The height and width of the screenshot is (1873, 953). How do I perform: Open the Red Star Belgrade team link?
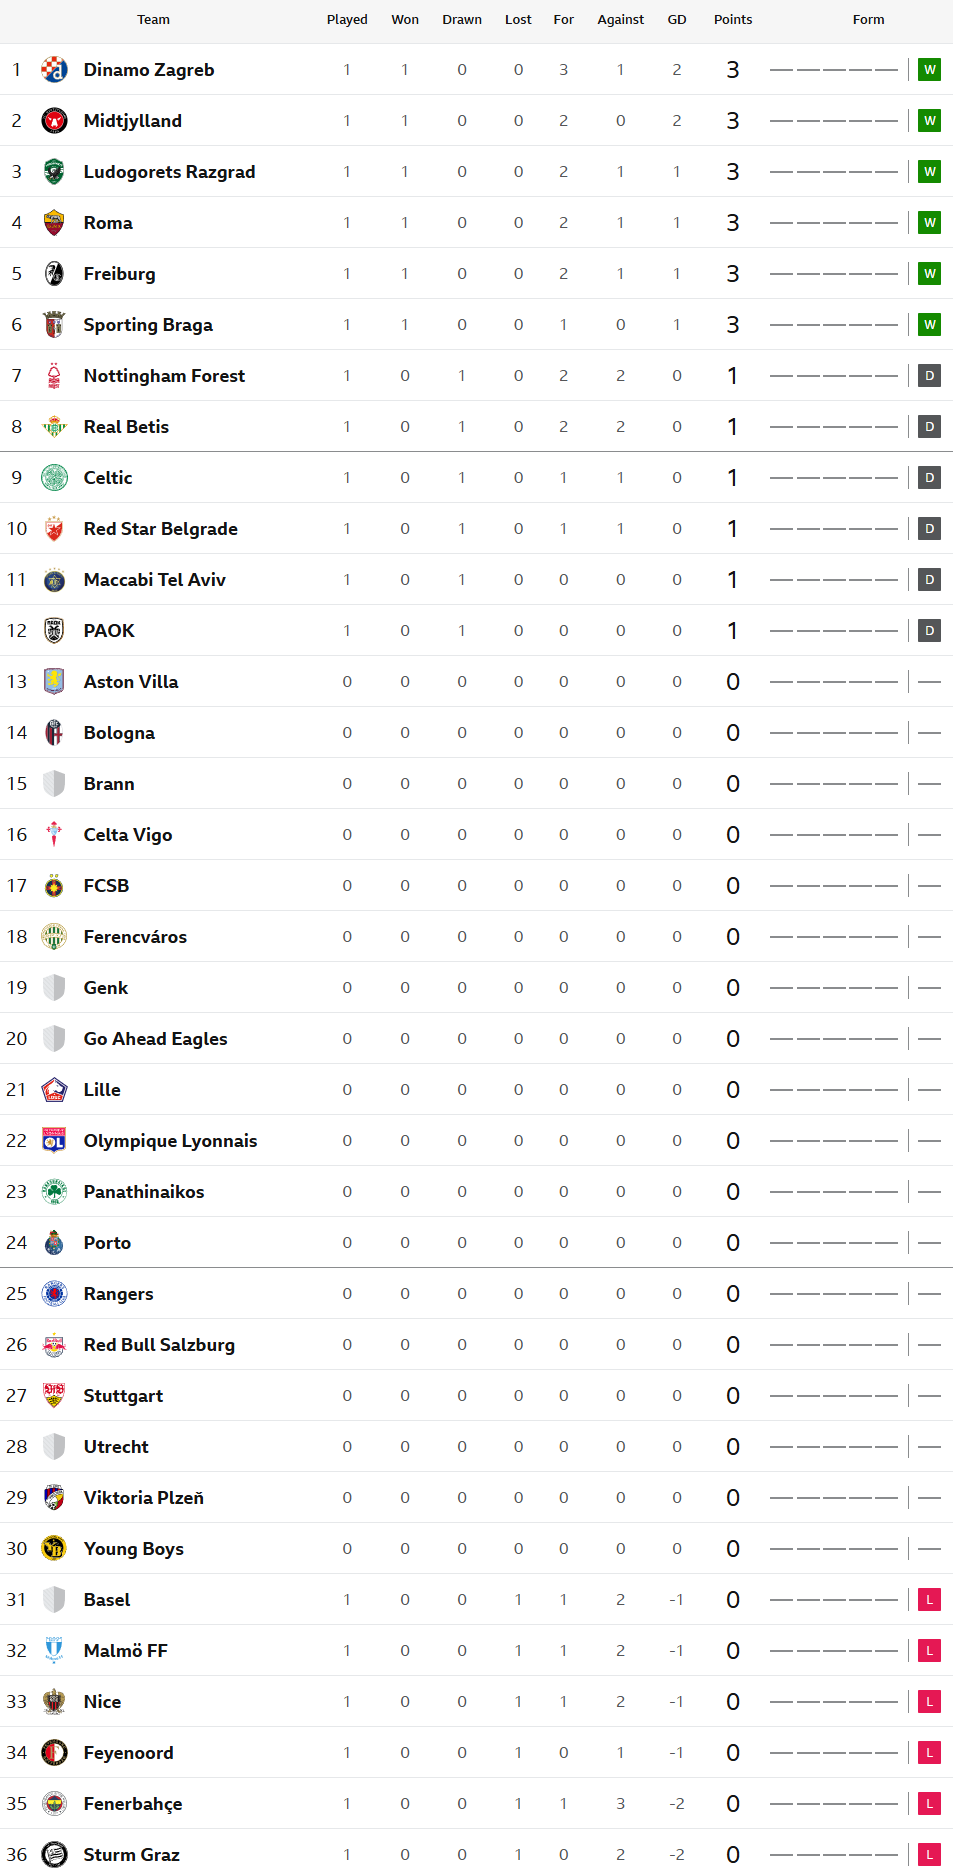tap(160, 529)
